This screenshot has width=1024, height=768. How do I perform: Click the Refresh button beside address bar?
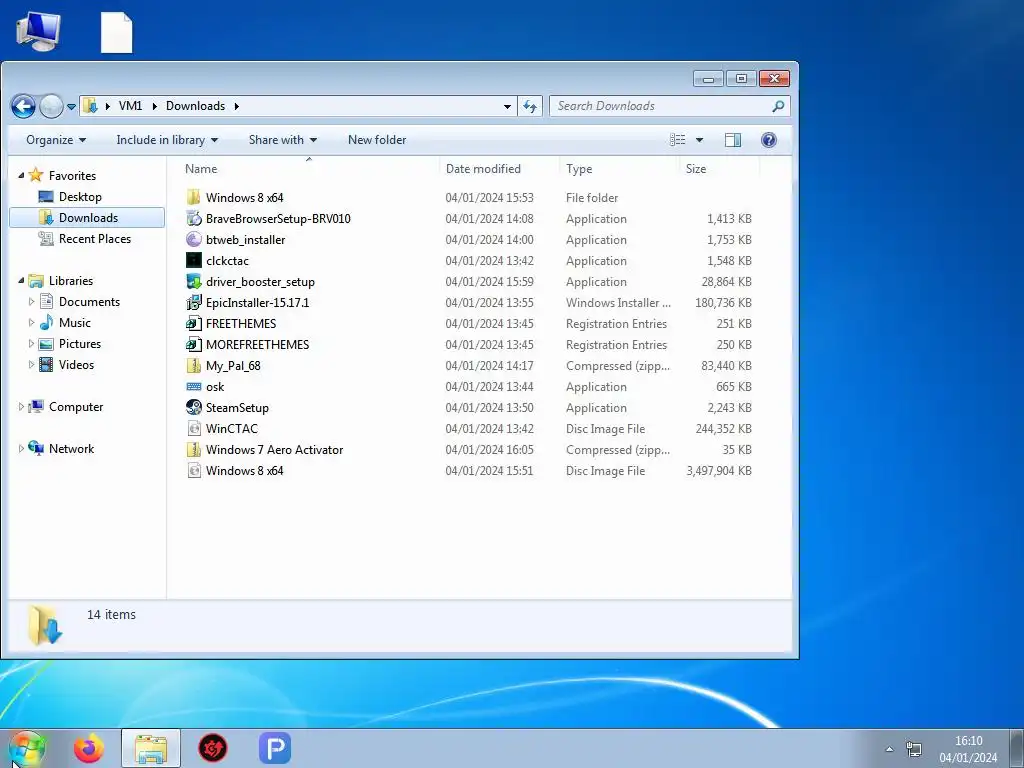pyautogui.click(x=530, y=106)
